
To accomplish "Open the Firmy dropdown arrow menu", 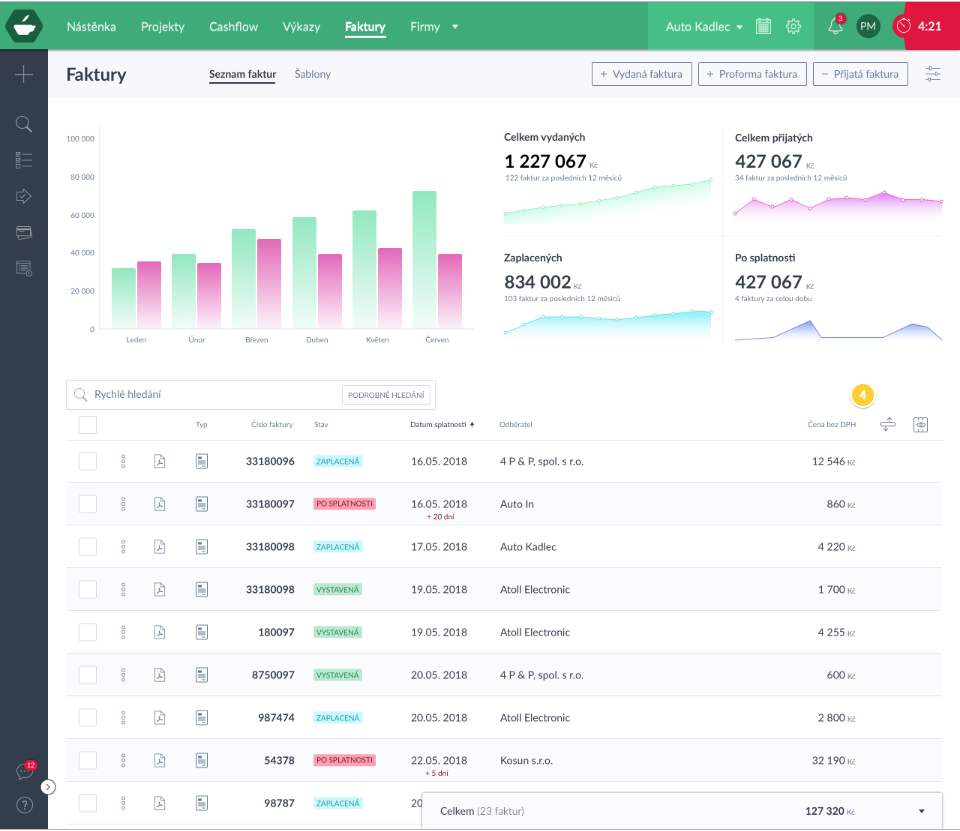I will pyautogui.click(x=455, y=27).
